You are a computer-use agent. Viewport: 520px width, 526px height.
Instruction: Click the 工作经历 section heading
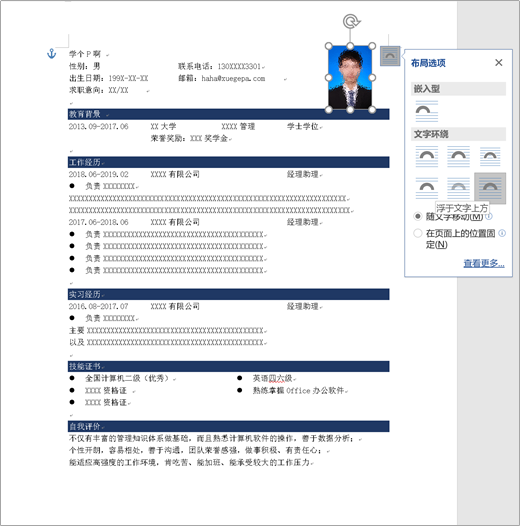pos(85,162)
